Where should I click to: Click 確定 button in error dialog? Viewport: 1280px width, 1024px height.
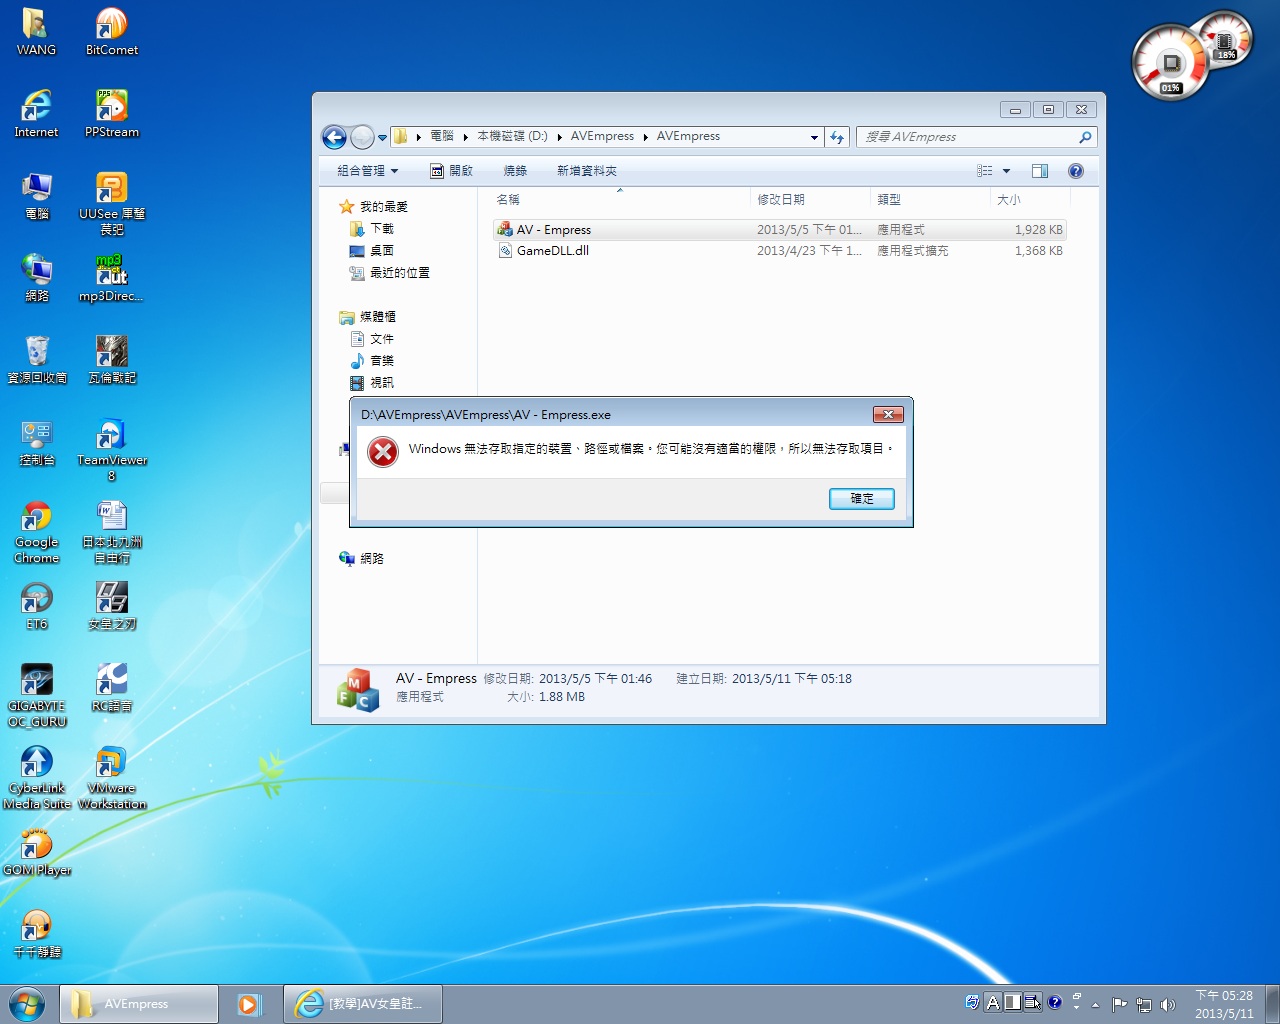[862, 498]
